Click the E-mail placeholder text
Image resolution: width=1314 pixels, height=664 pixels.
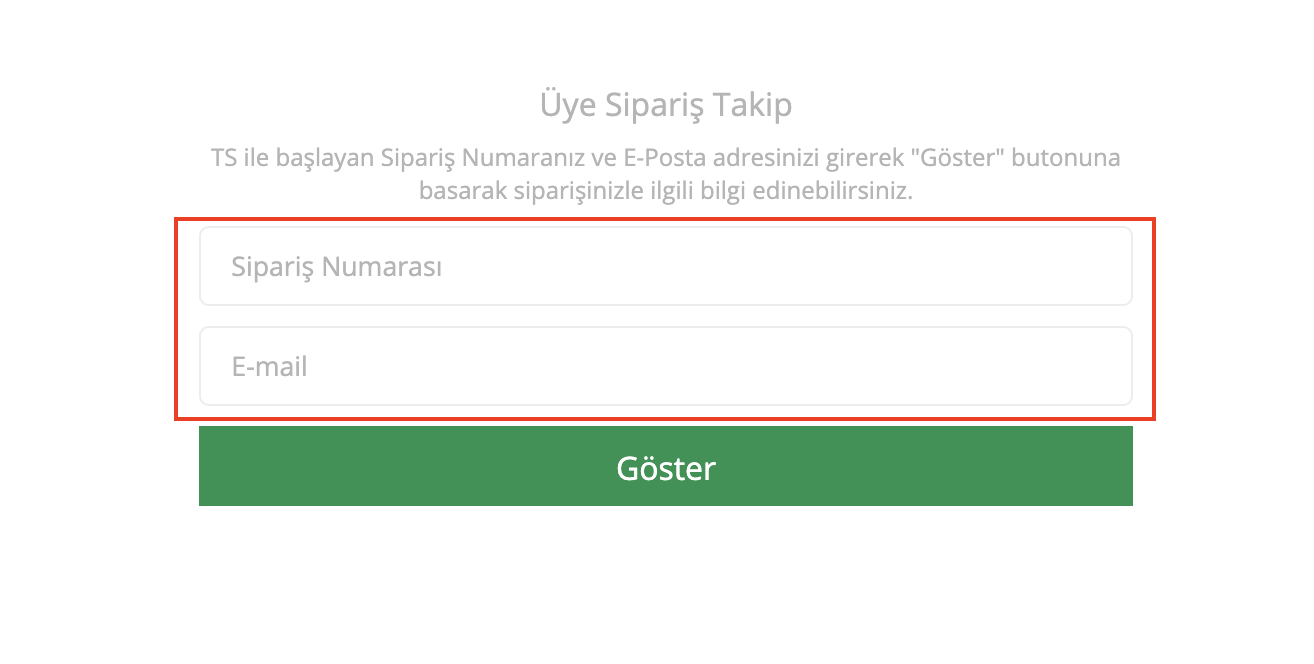tap(270, 367)
